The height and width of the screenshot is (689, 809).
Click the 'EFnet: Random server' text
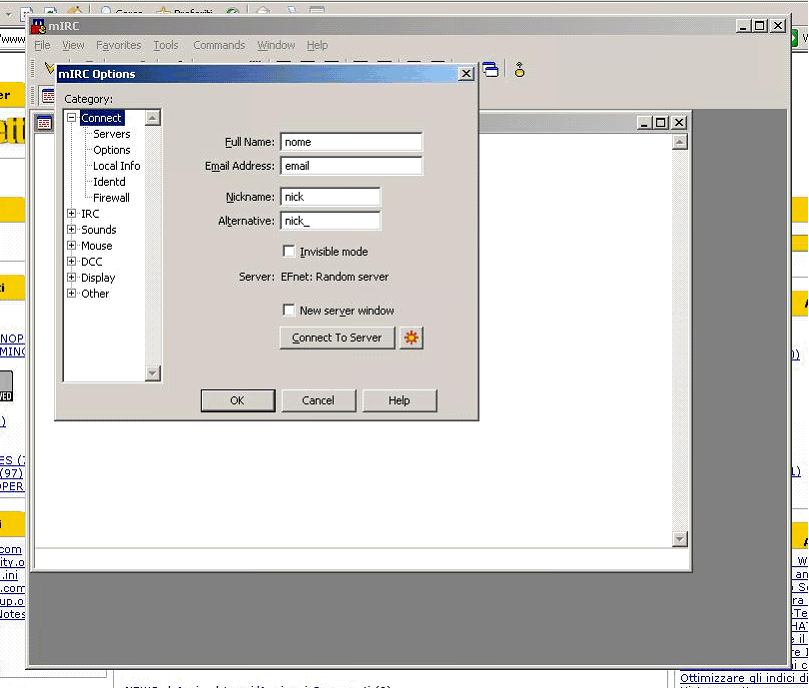point(334,277)
